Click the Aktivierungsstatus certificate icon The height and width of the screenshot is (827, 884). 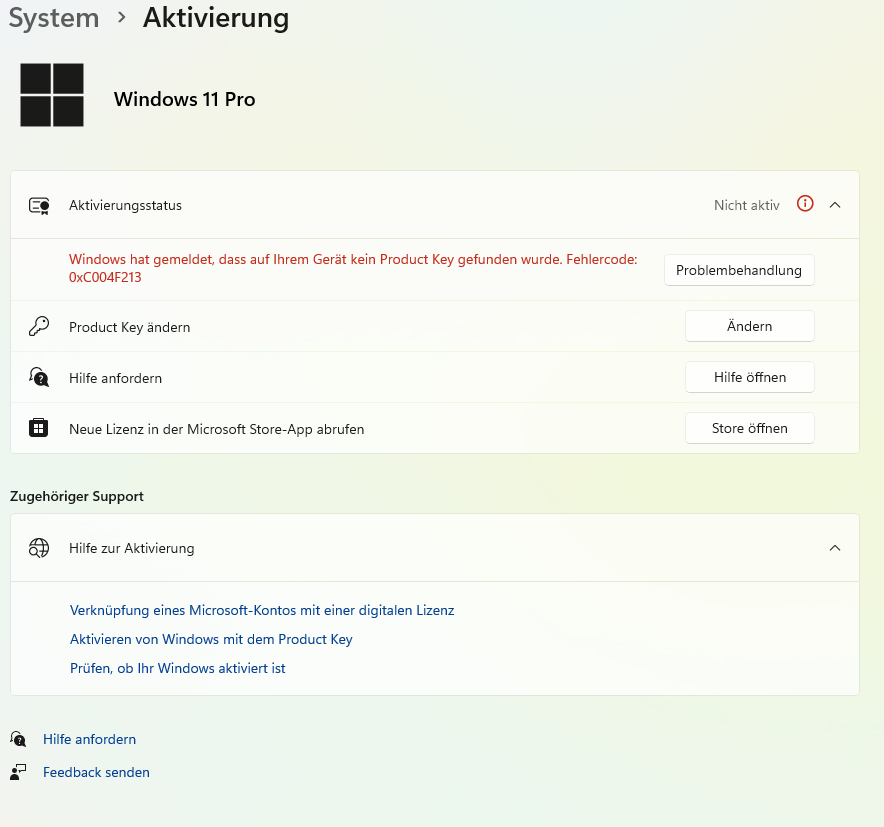[x=39, y=205]
